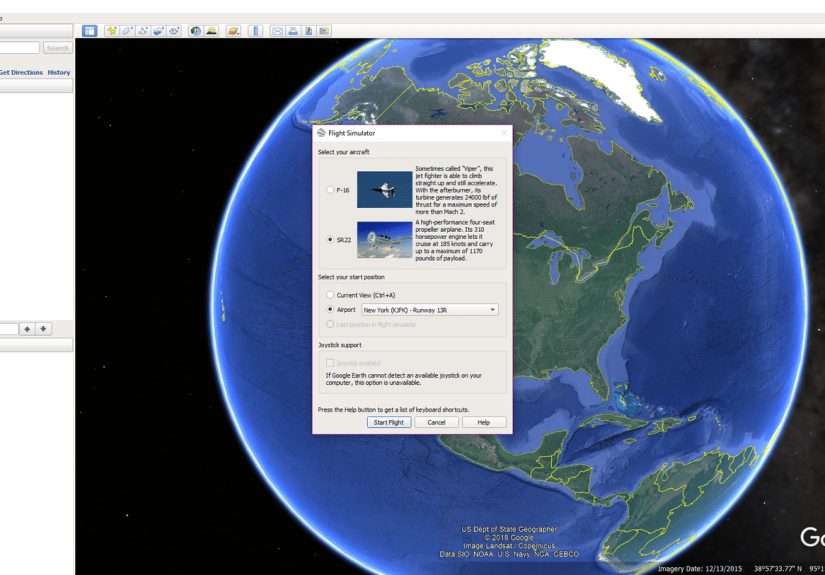Click the Start Flight button
This screenshot has width=825, height=575.
[x=389, y=422]
